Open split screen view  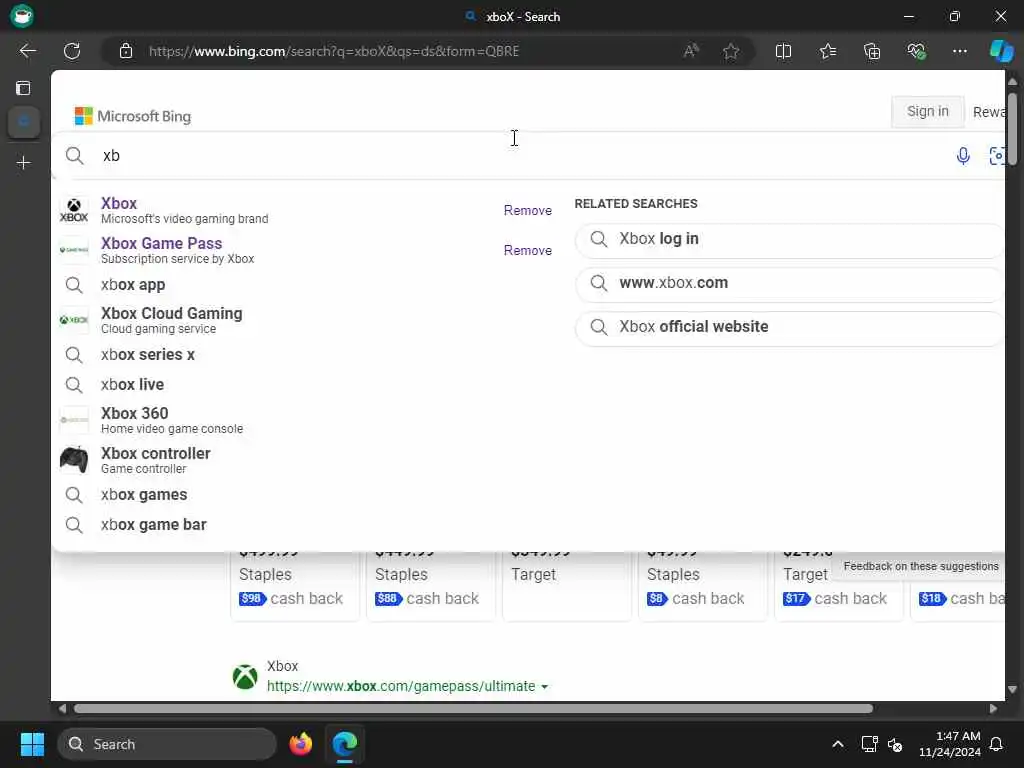[x=783, y=51]
